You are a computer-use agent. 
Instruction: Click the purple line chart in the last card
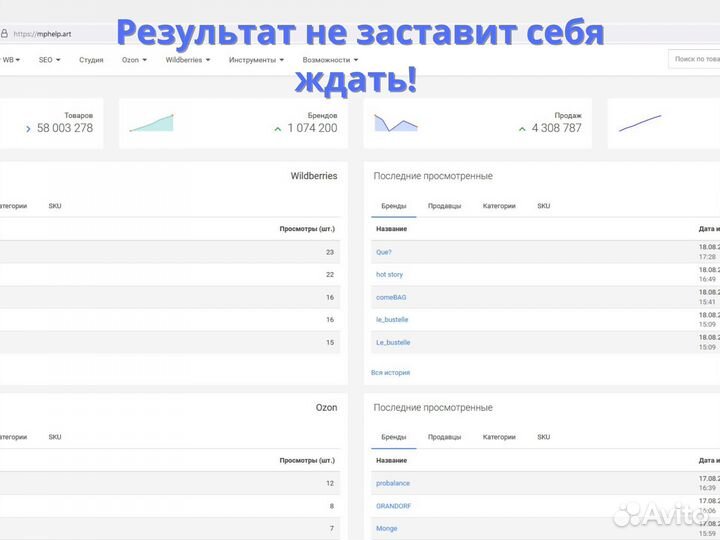click(x=640, y=123)
